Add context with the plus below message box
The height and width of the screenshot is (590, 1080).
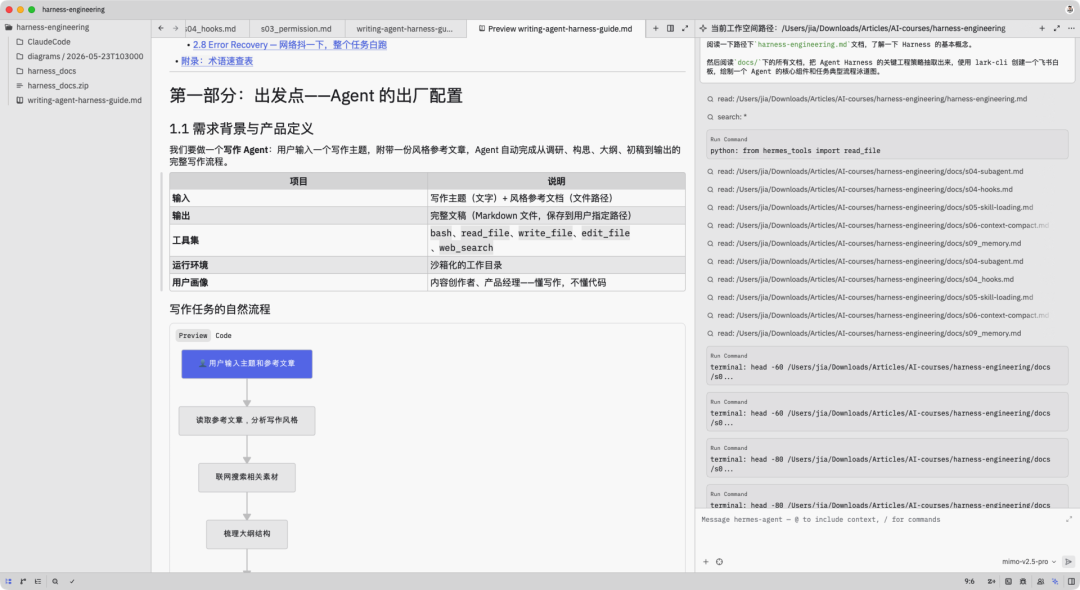click(705, 562)
